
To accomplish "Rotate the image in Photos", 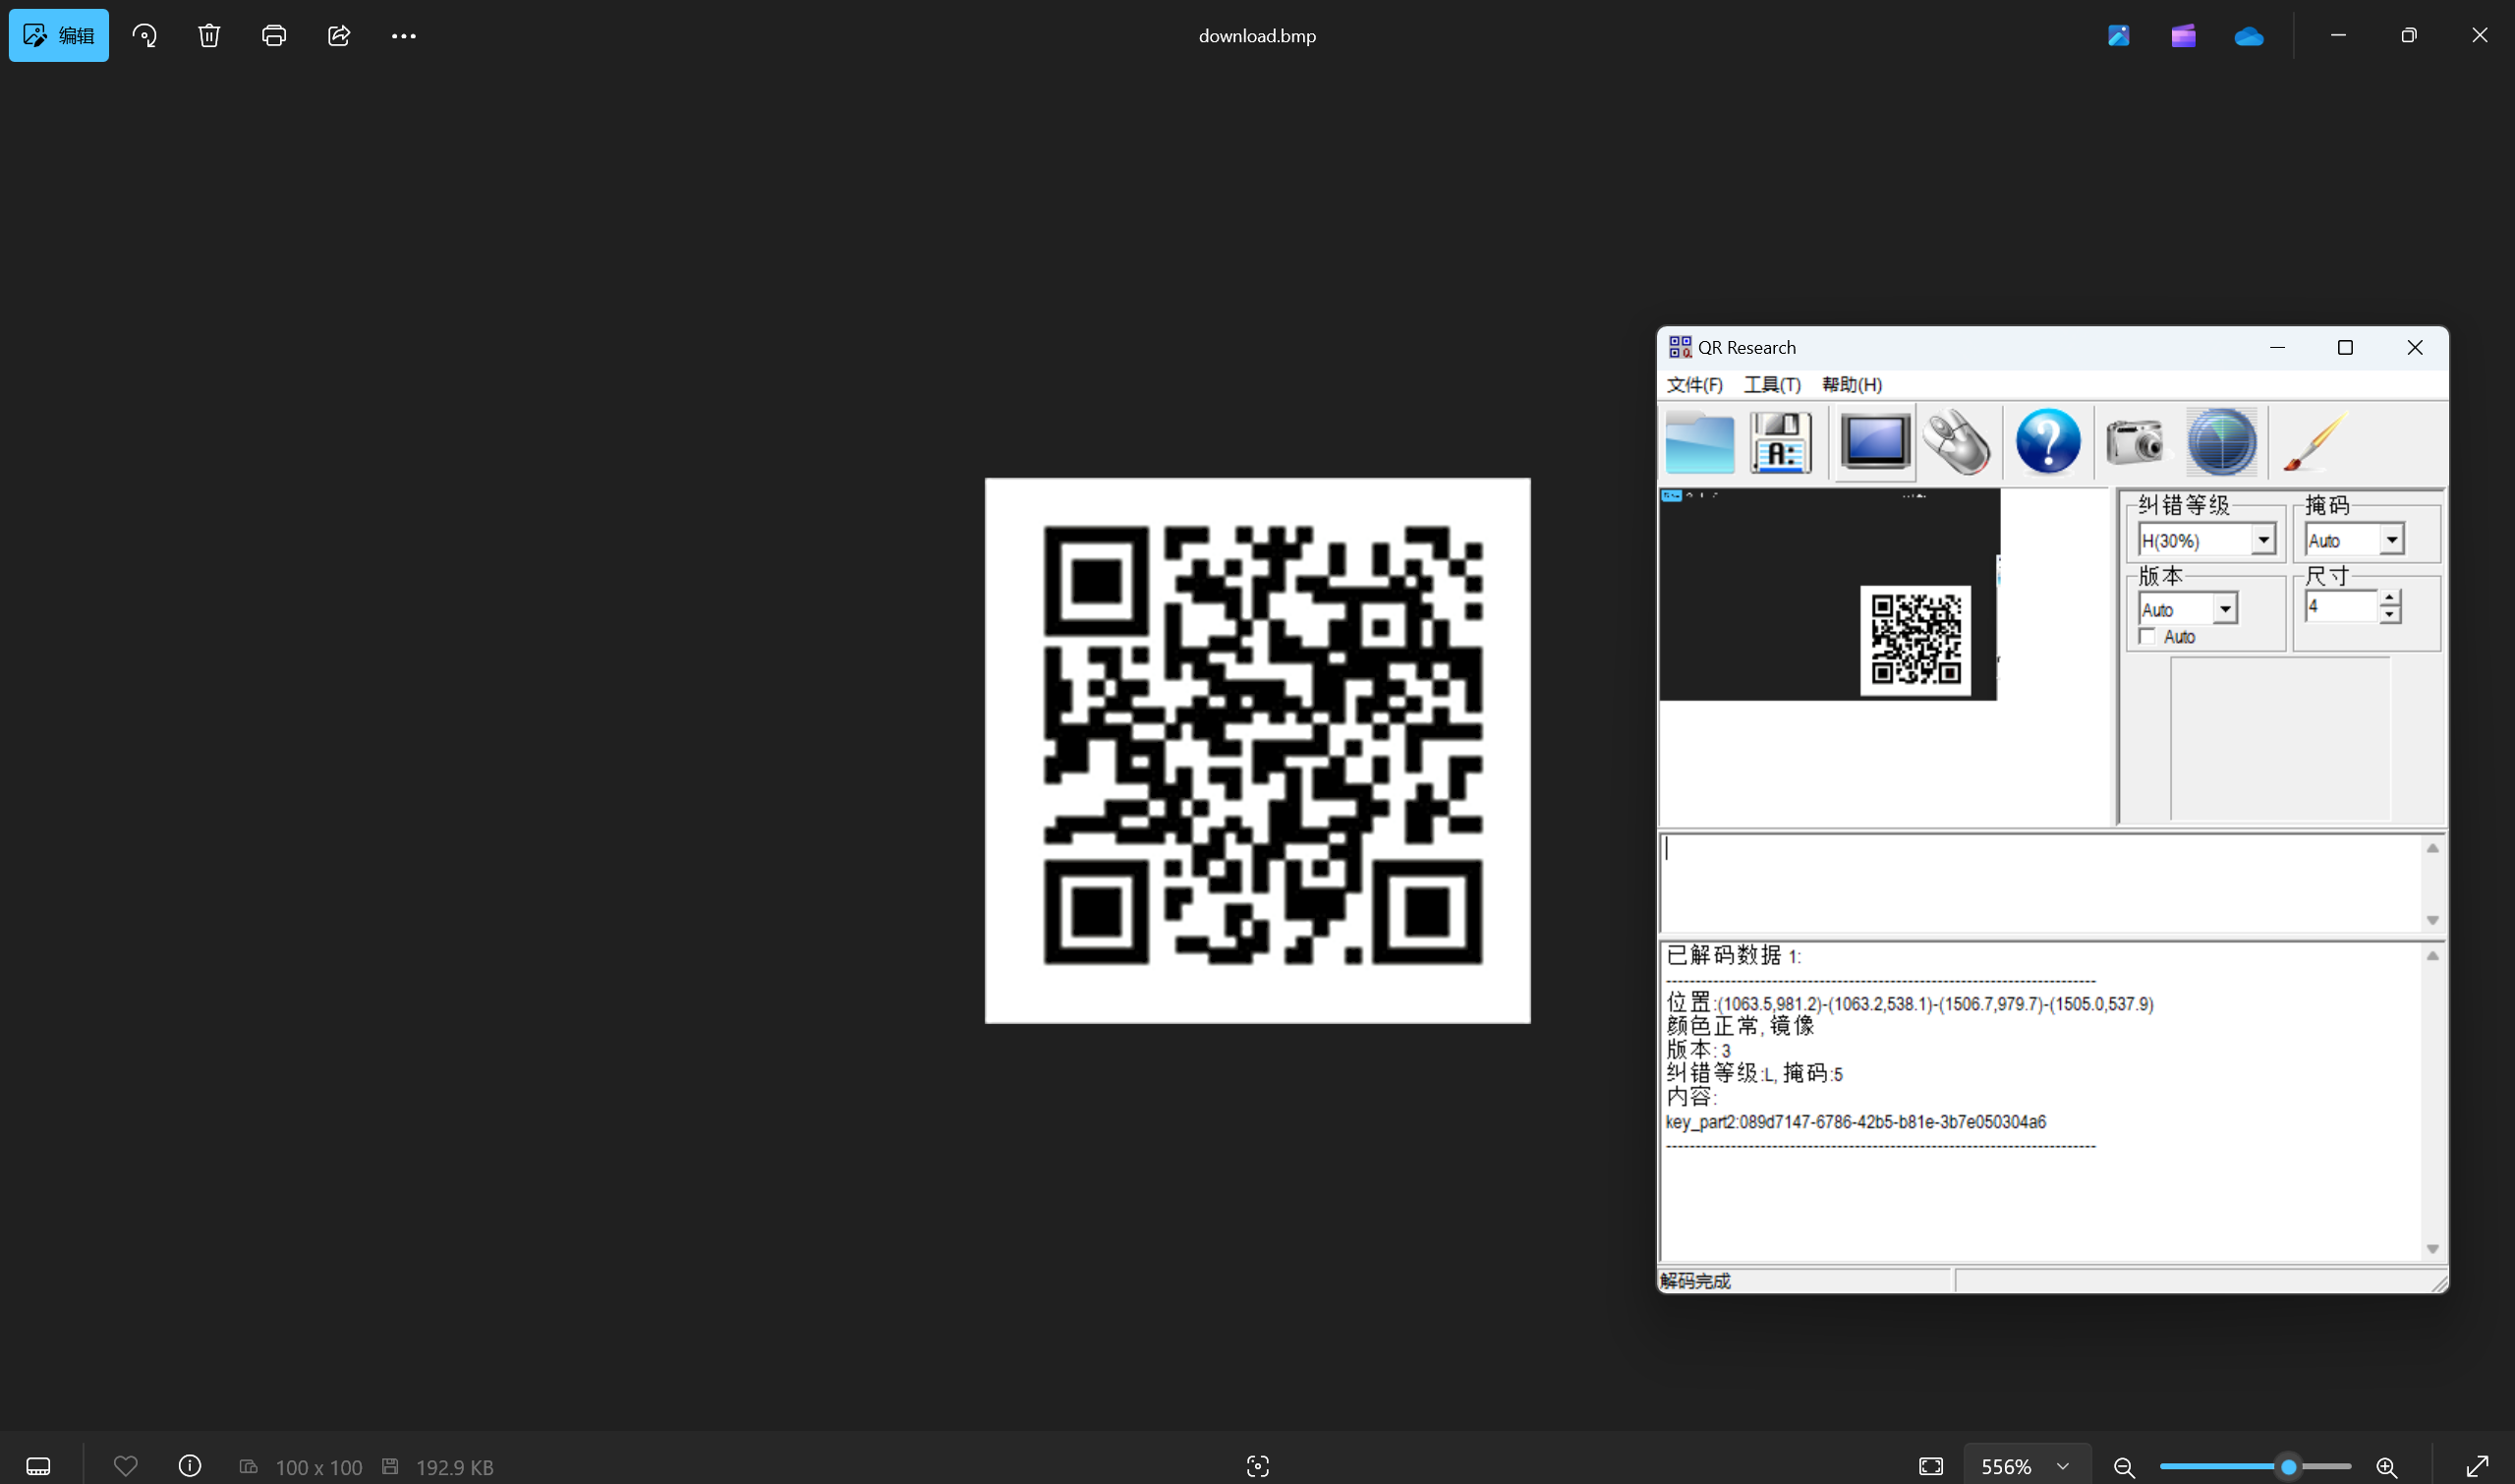I will [144, 36].
